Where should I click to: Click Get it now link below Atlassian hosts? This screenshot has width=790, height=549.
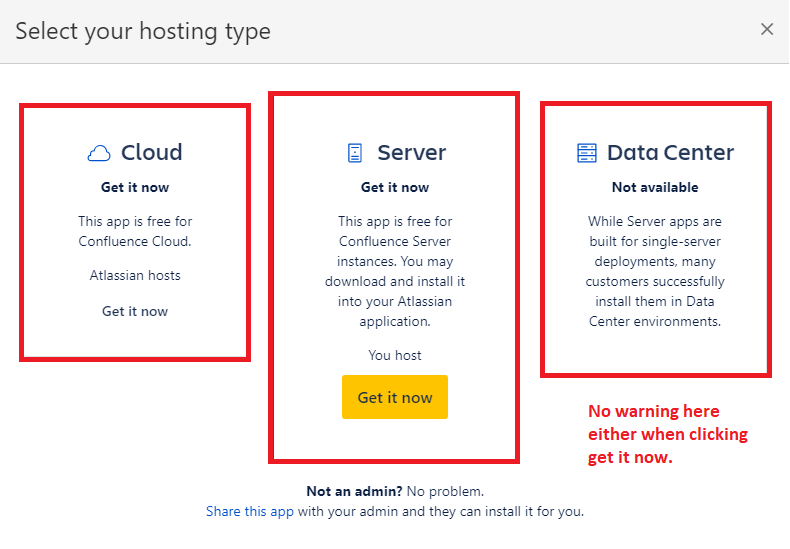click(135, 311)
